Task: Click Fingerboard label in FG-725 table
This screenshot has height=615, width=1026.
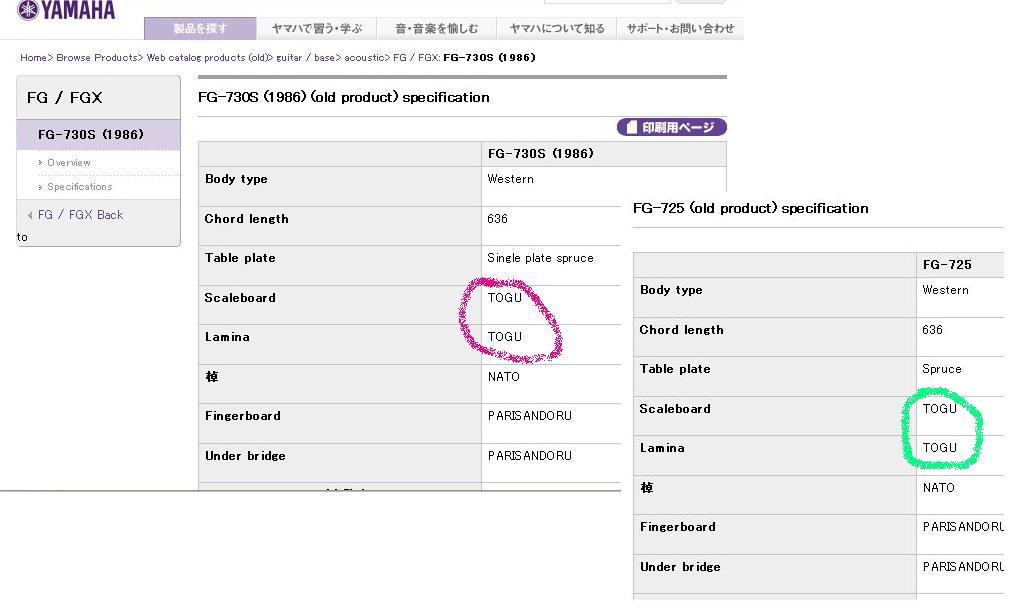Action: click(678, 527)
